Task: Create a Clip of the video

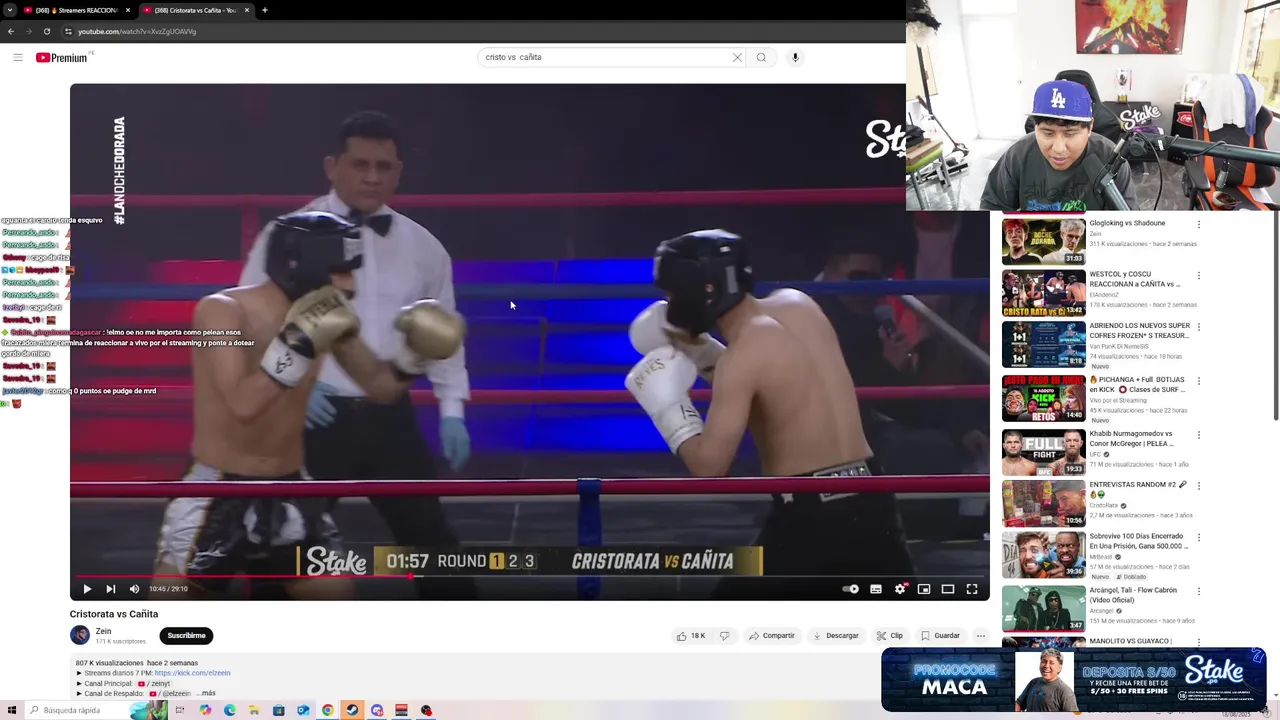Action: tap(890, 636)
